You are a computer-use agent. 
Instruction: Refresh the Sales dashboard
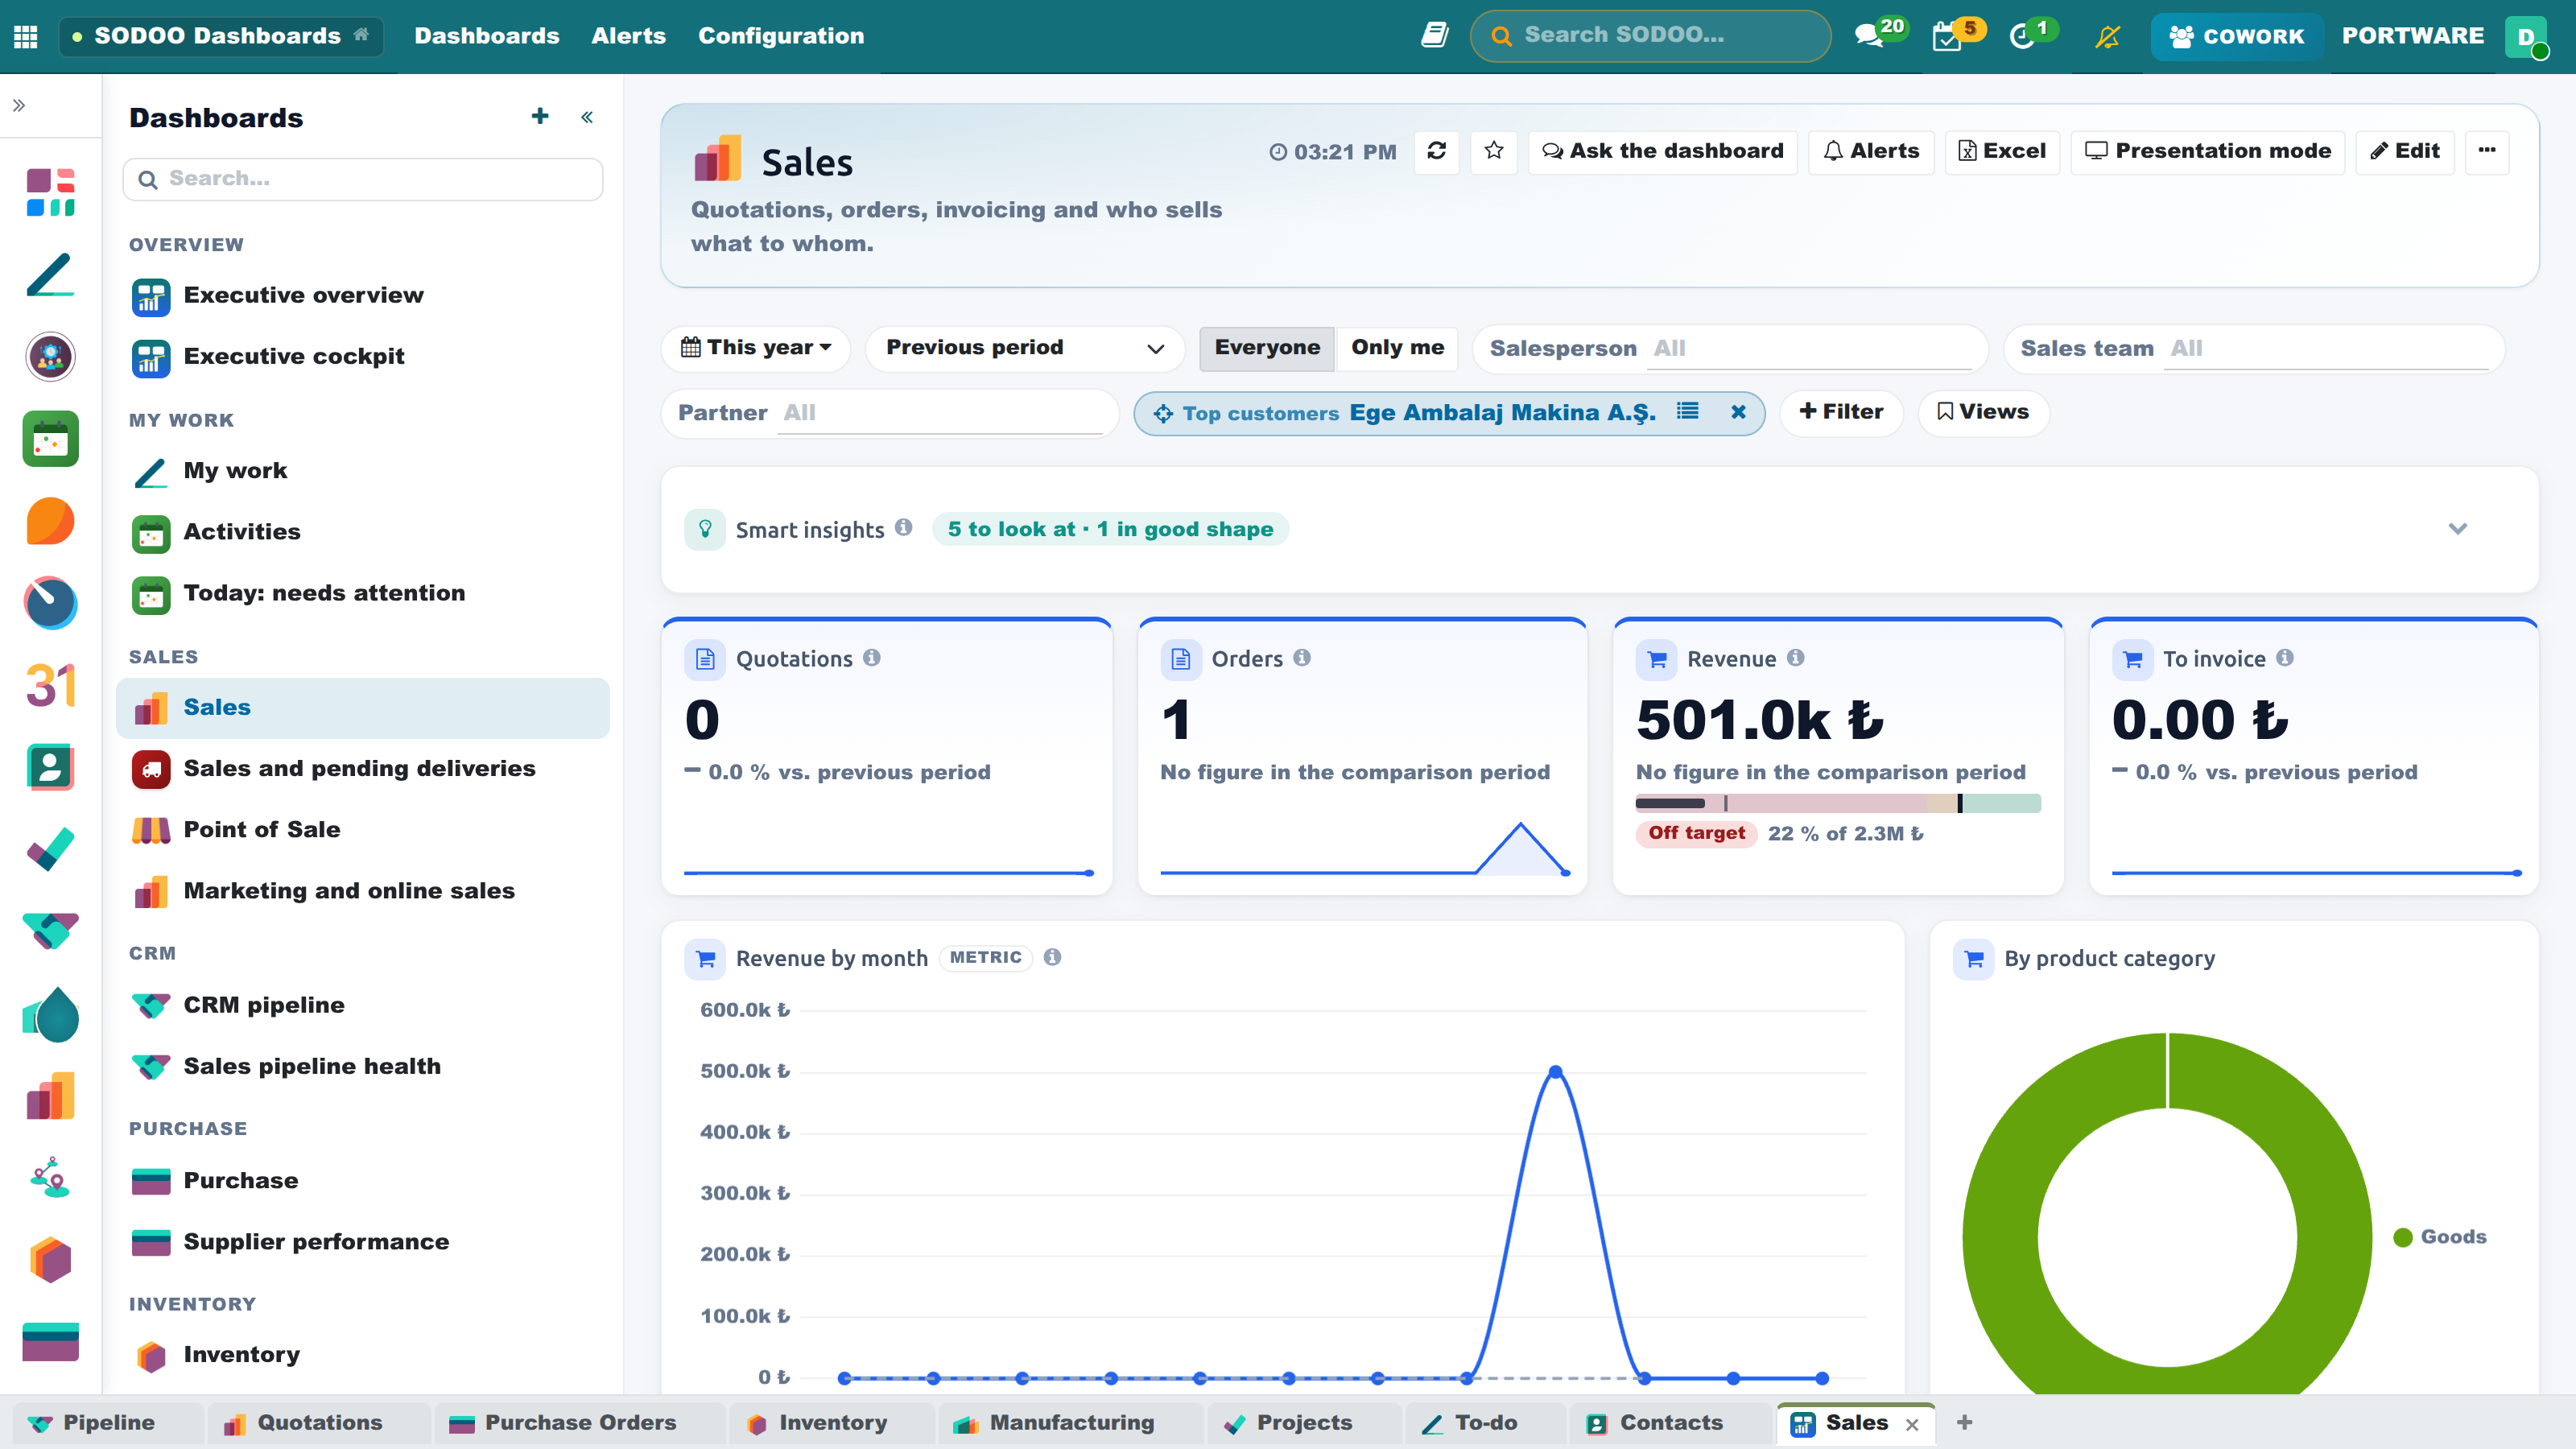click(1437, 151)
